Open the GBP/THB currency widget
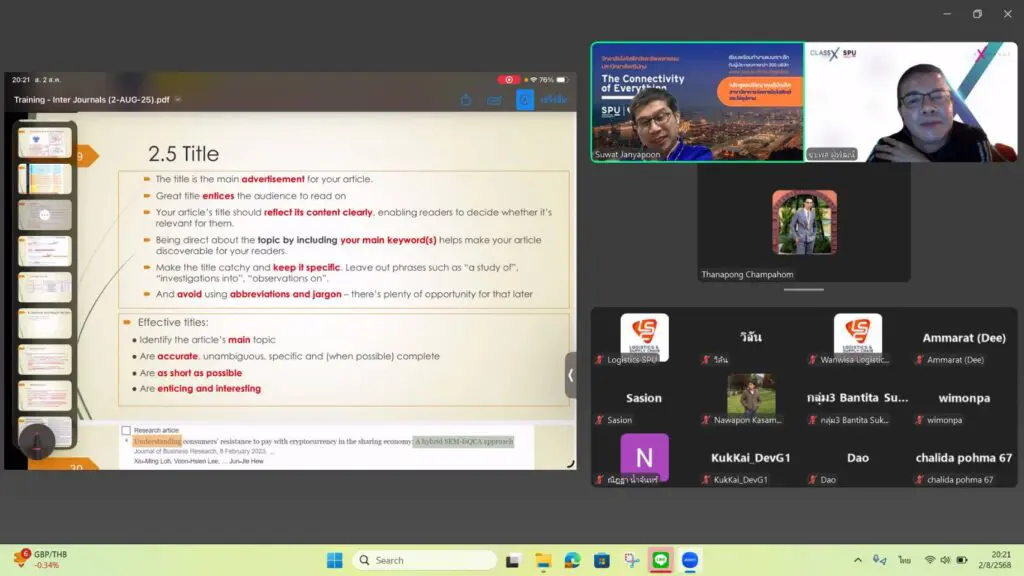Viewport: 1024px width, 576px height. [40, 559]
